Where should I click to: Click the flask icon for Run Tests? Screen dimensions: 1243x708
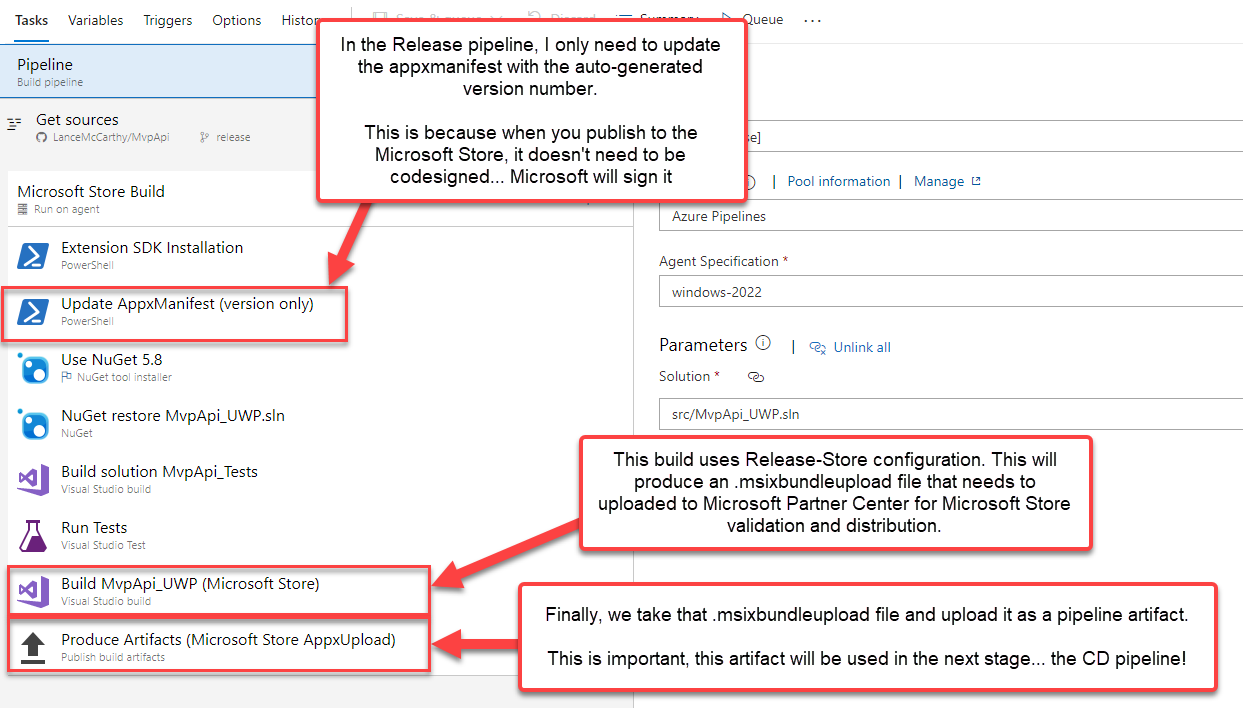tap(33, 536)
